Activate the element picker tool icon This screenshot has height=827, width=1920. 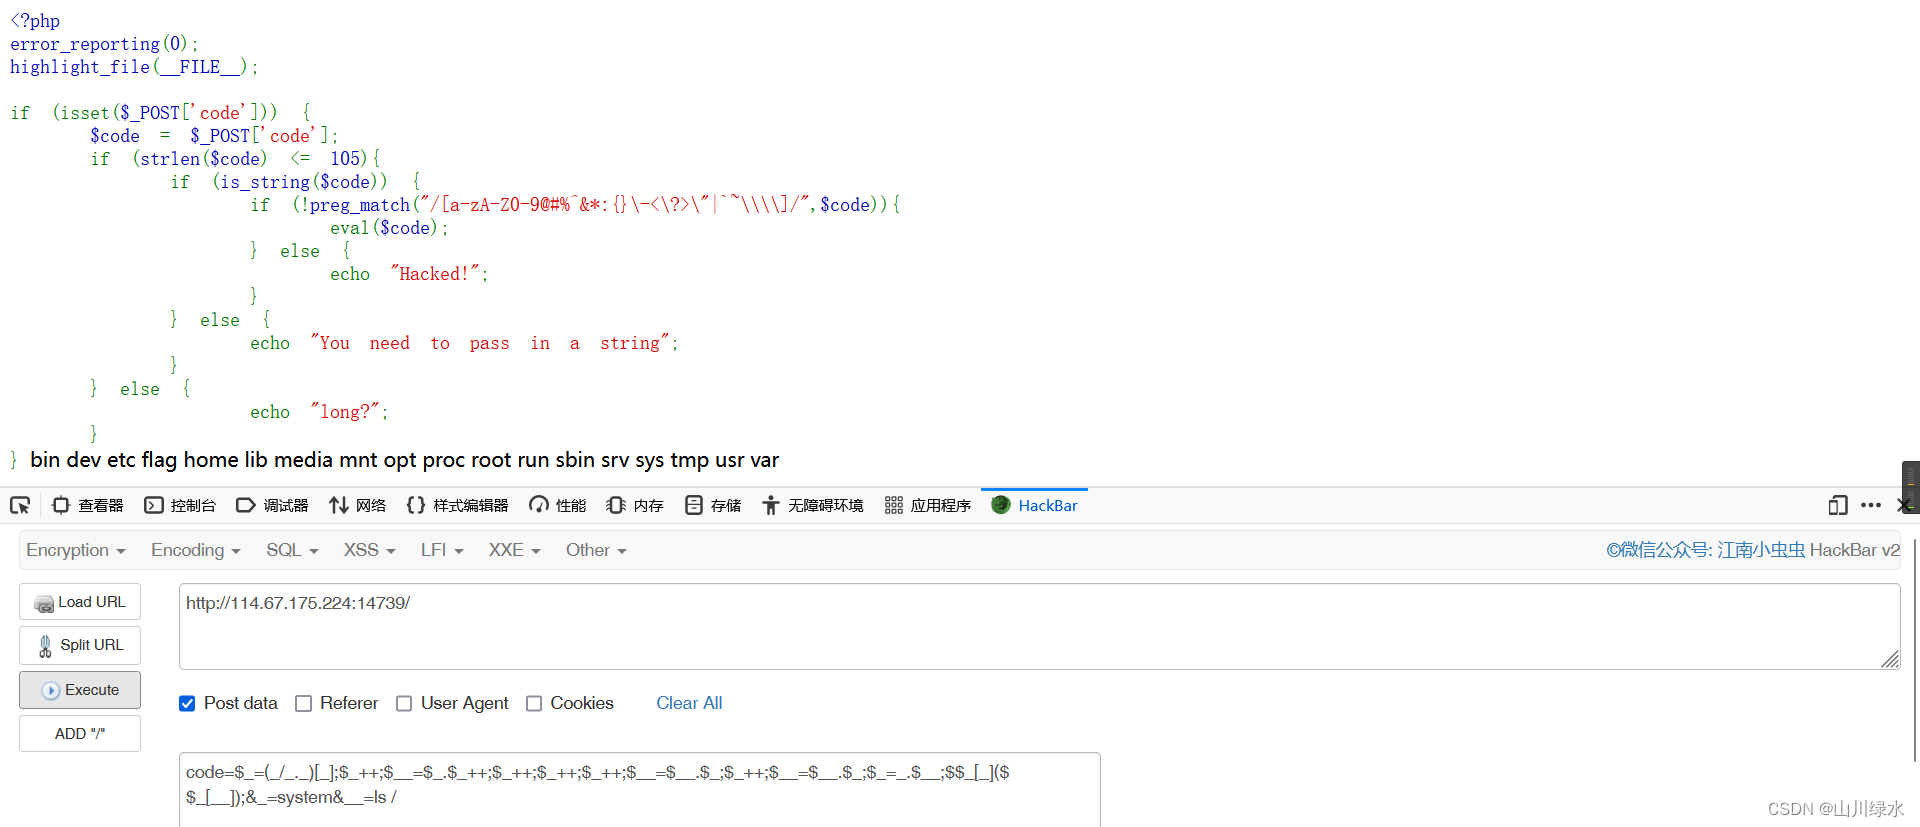[20, 505]
